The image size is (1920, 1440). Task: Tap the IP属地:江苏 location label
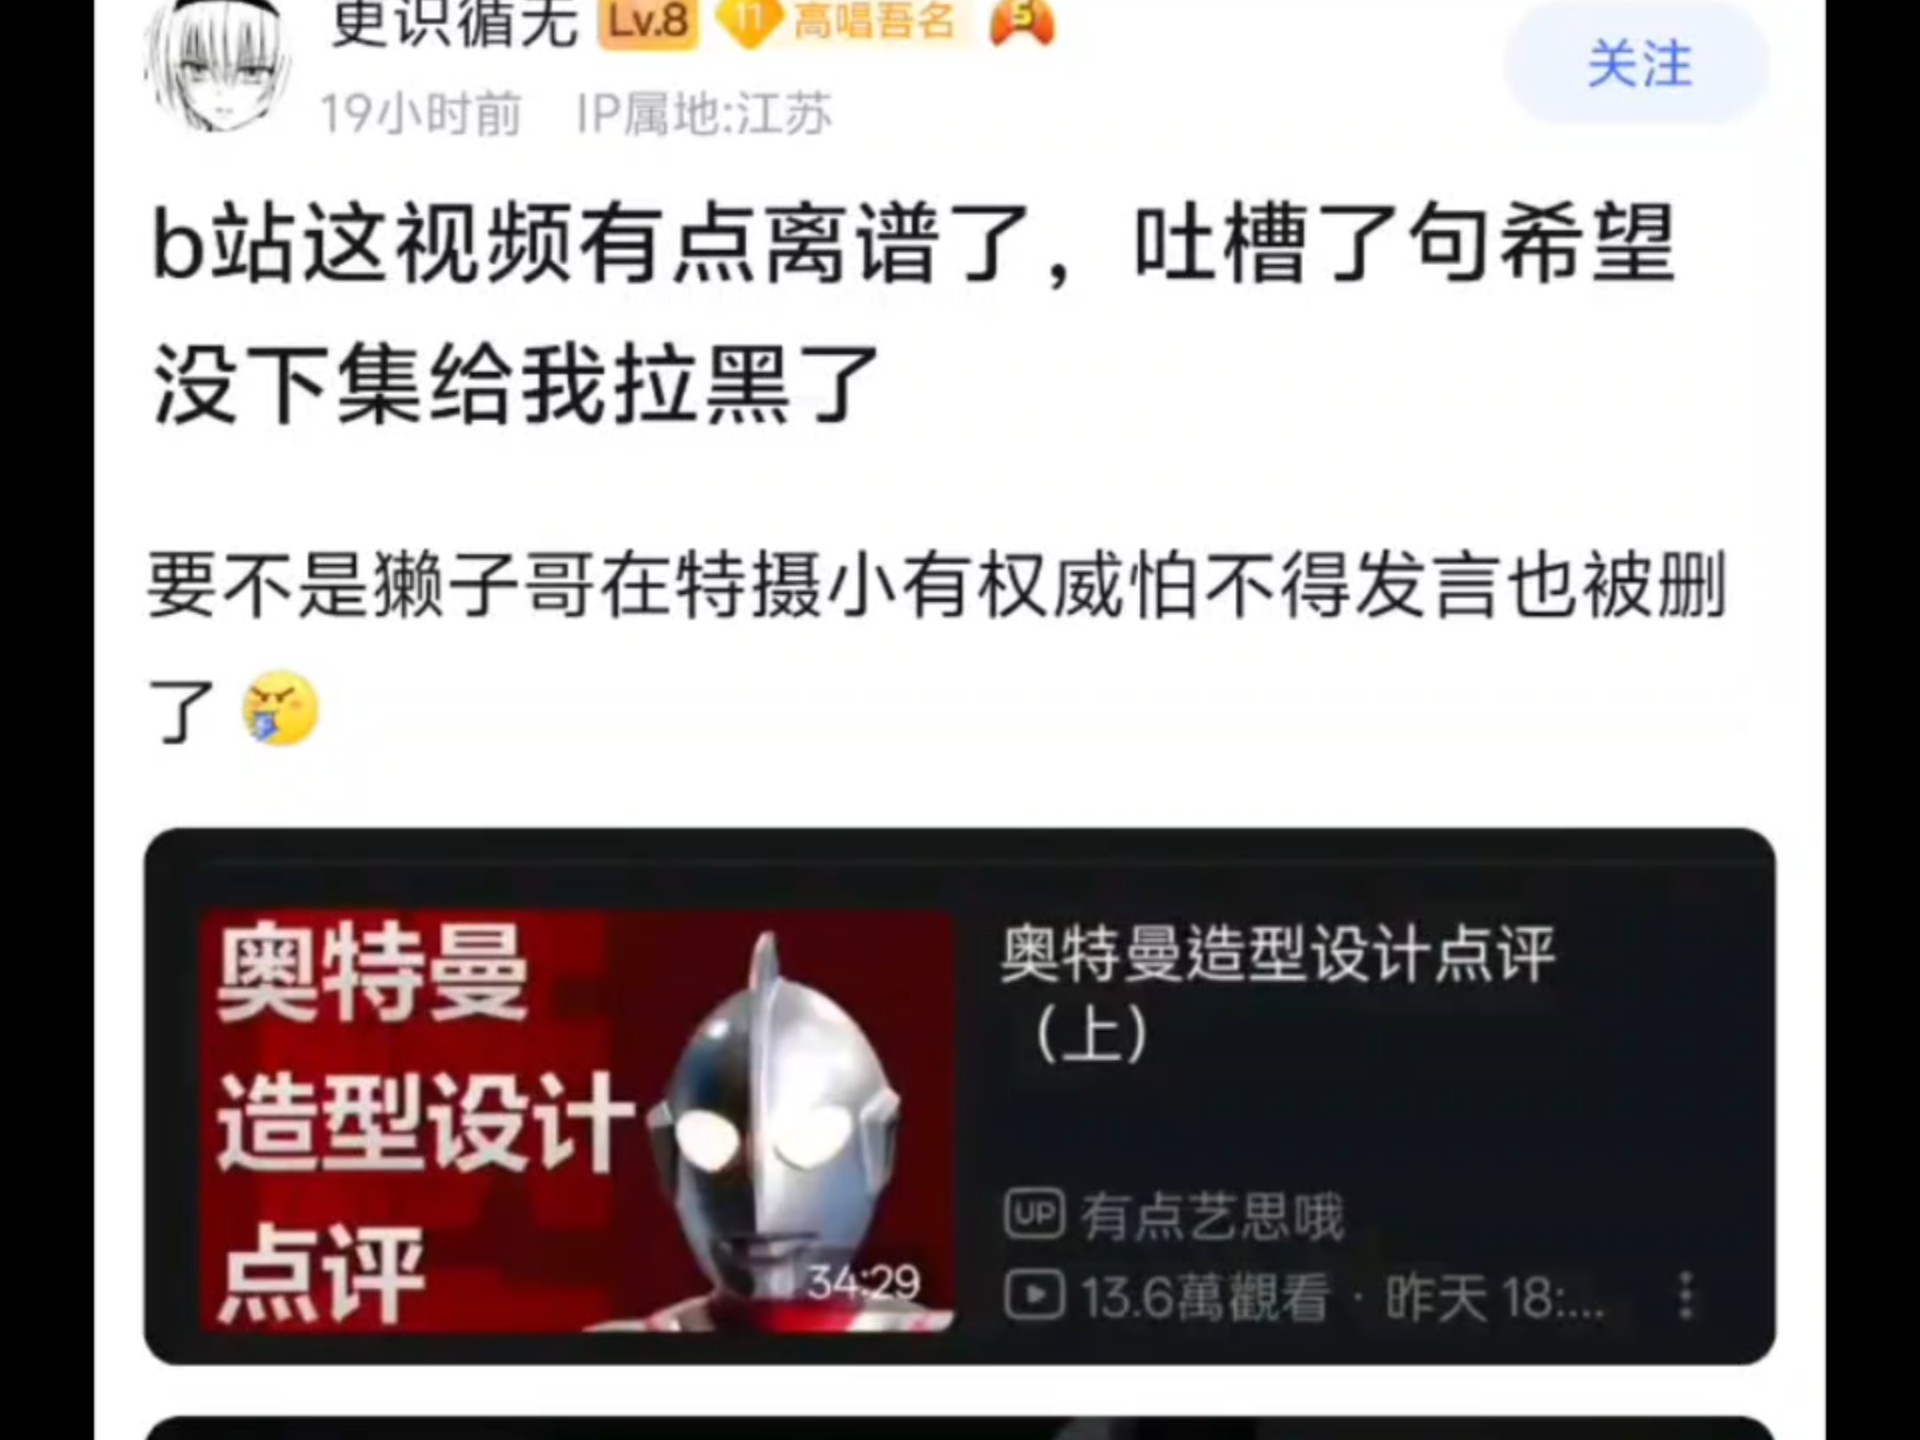tap(704, 113)
